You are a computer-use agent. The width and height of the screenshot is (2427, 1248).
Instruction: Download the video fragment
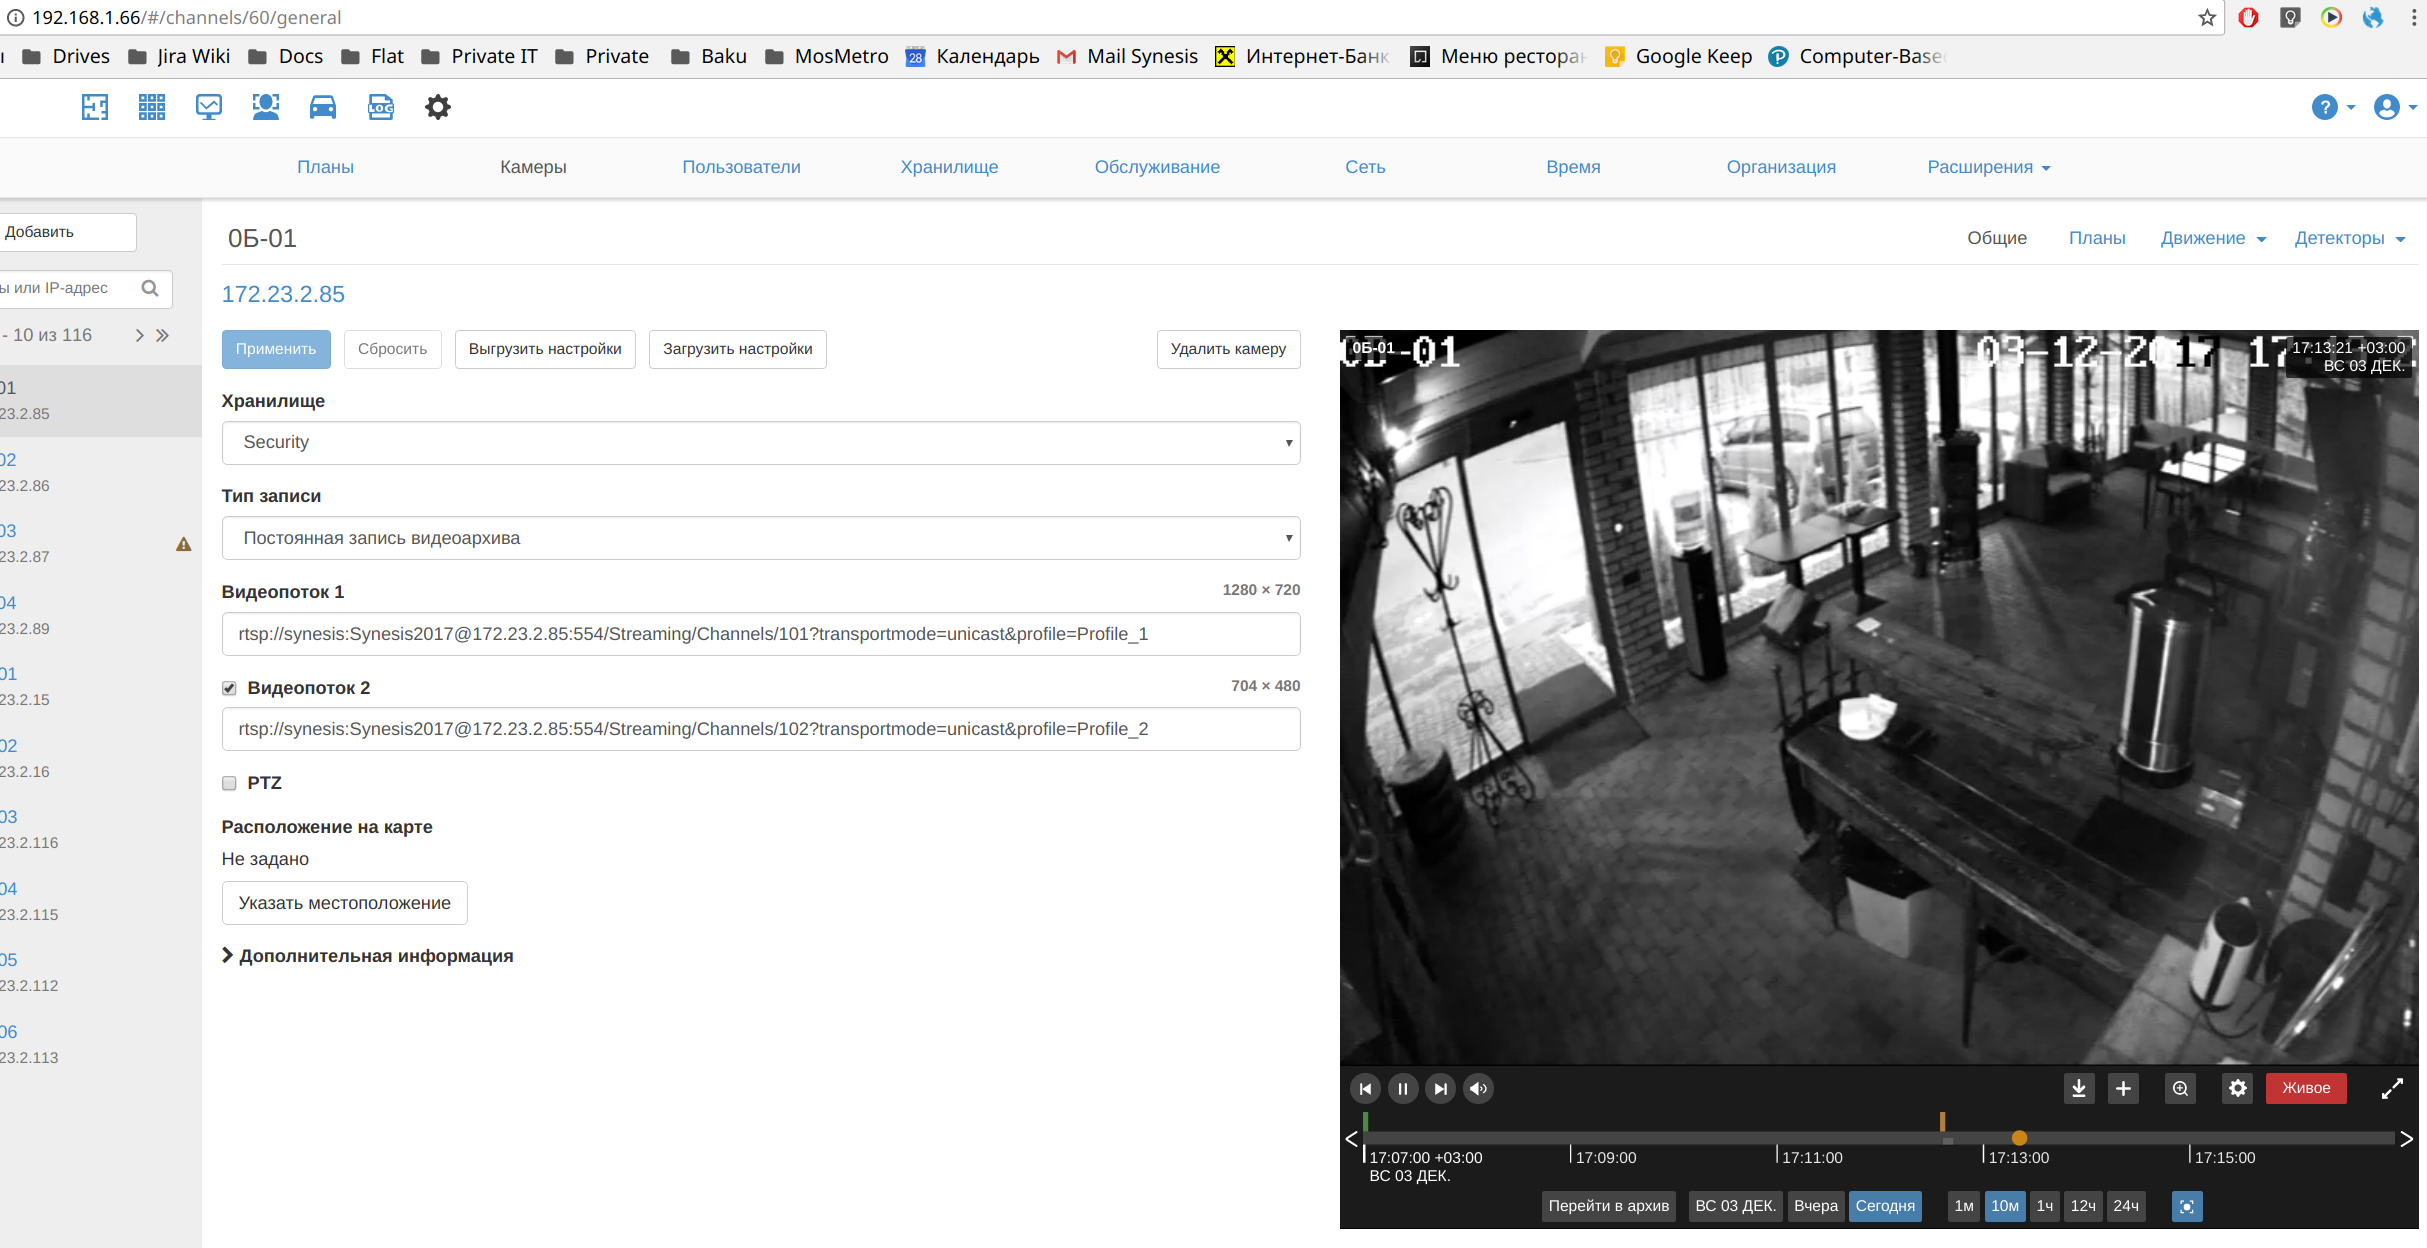pos(2079,1089)
